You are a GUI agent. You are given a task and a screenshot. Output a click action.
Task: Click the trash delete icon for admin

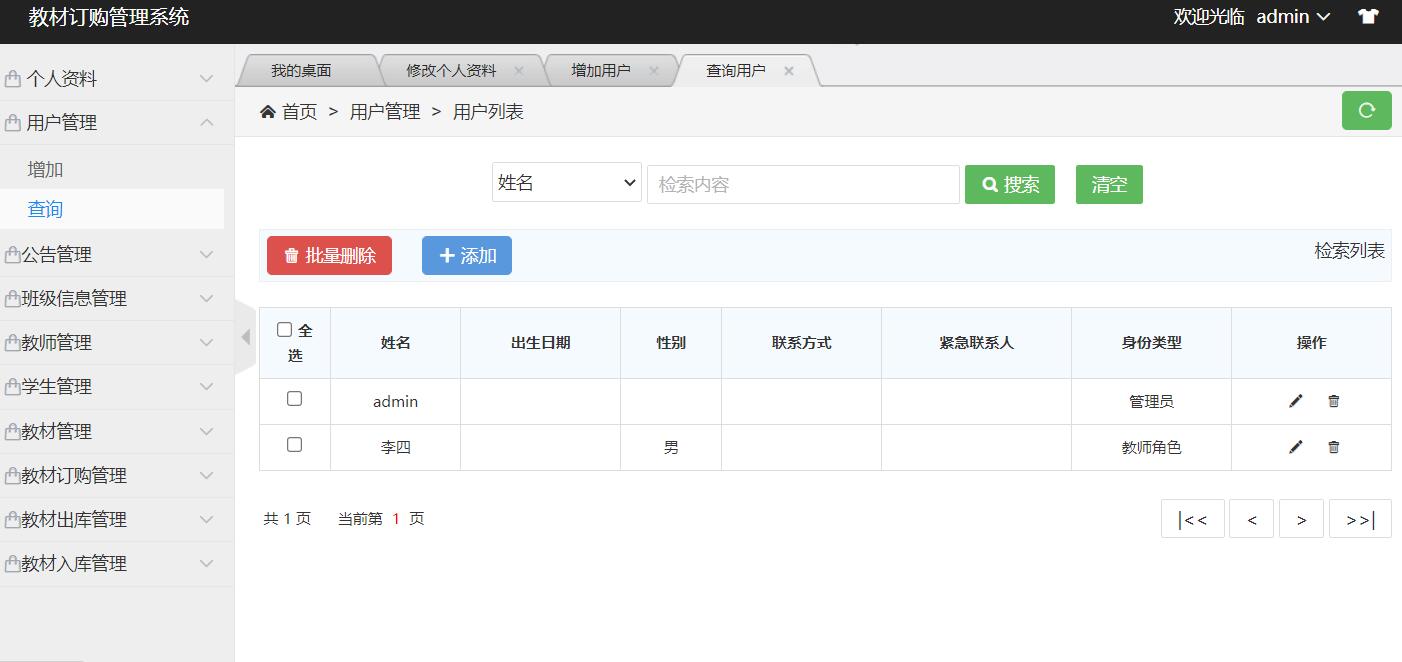1333,401
